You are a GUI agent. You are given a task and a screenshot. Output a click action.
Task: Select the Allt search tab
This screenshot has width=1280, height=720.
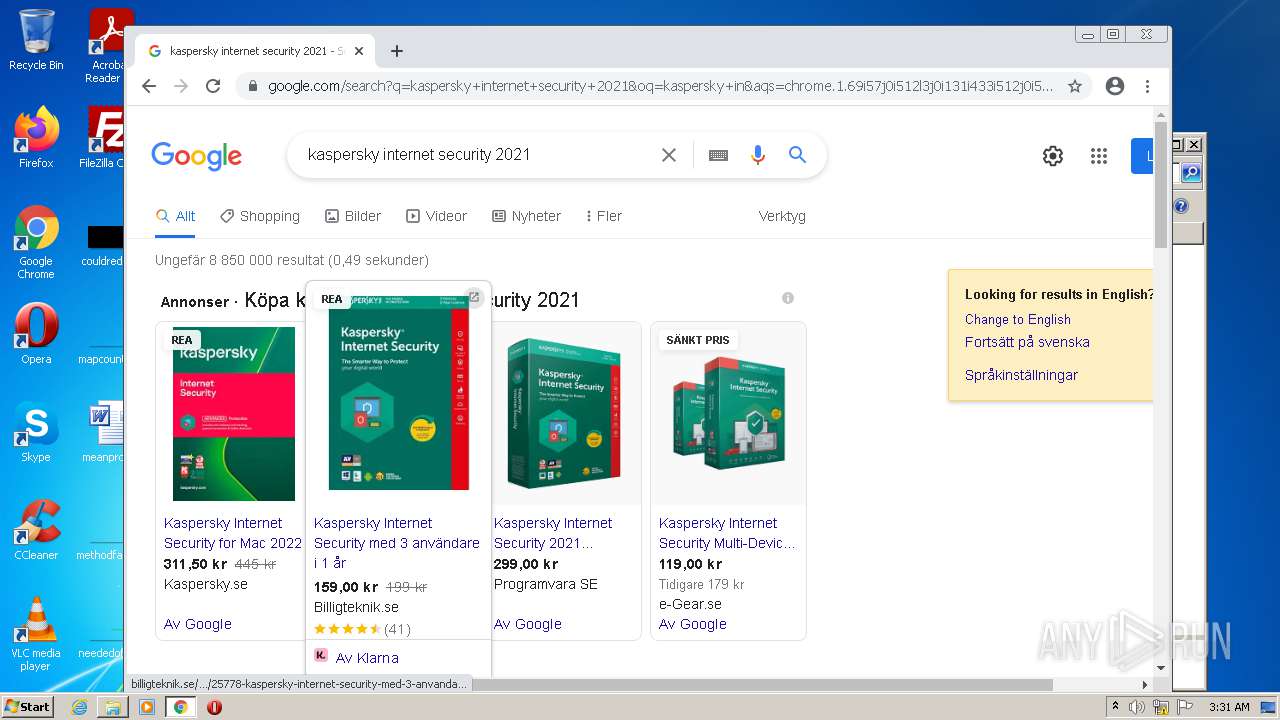(x=176, y=216)
